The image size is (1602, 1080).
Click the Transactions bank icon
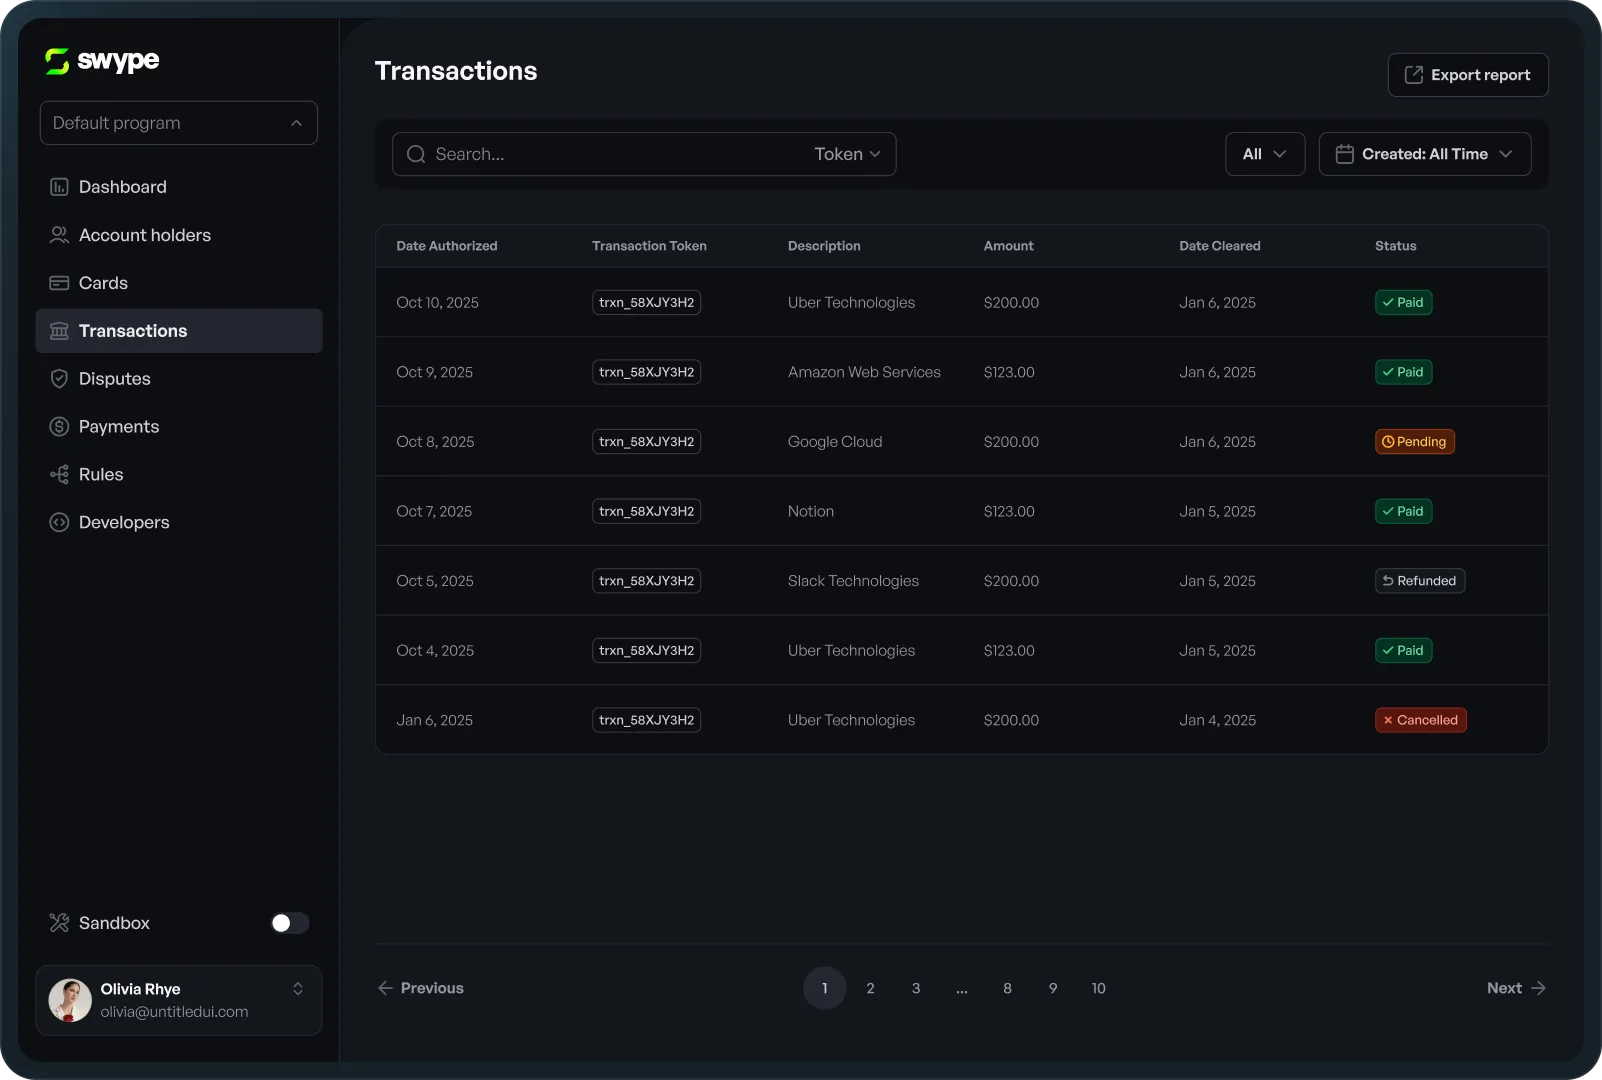[59, 331]
